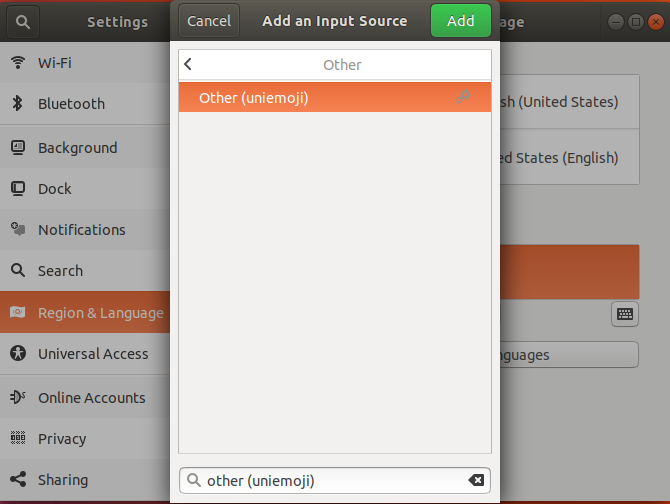Clear the input source search field
Image resolution: width=670 pixels, height=504 pixels.
click(x=476, y=481)
